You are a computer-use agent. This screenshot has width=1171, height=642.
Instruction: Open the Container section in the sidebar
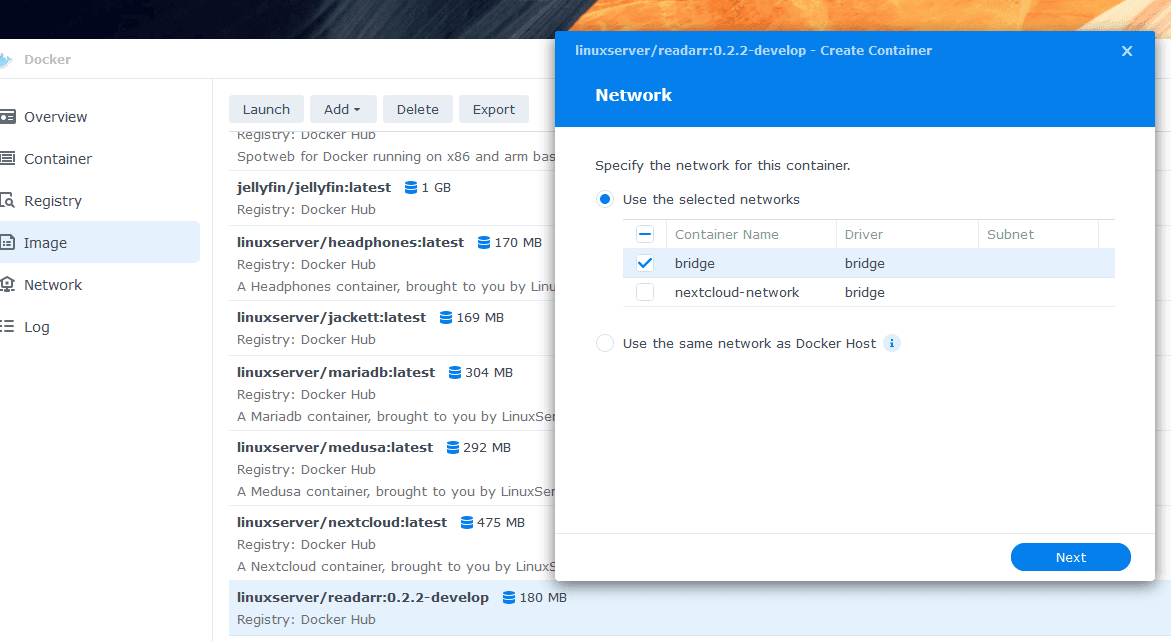[58, 159]
